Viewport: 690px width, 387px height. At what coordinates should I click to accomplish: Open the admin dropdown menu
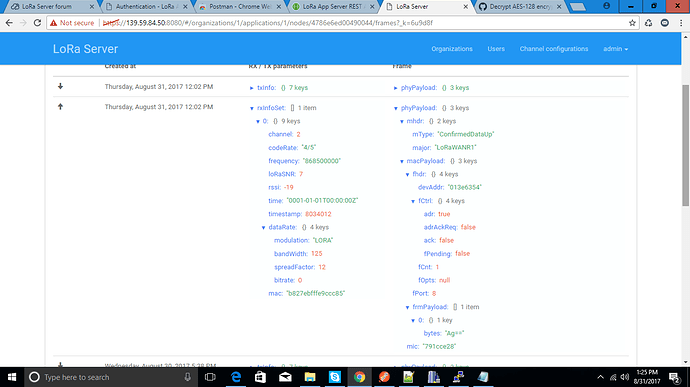pos(615,49)
